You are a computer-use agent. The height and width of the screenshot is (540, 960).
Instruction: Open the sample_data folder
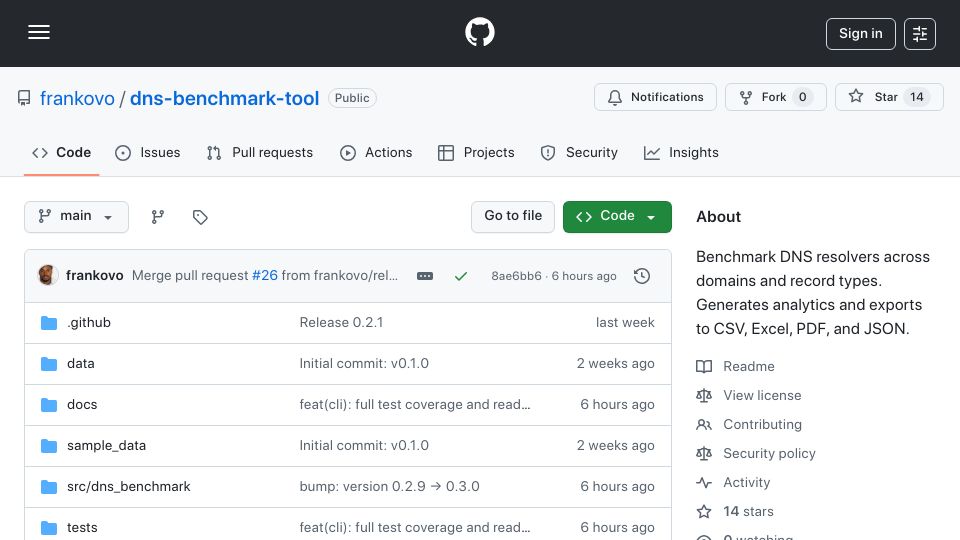tap(107, 446)
